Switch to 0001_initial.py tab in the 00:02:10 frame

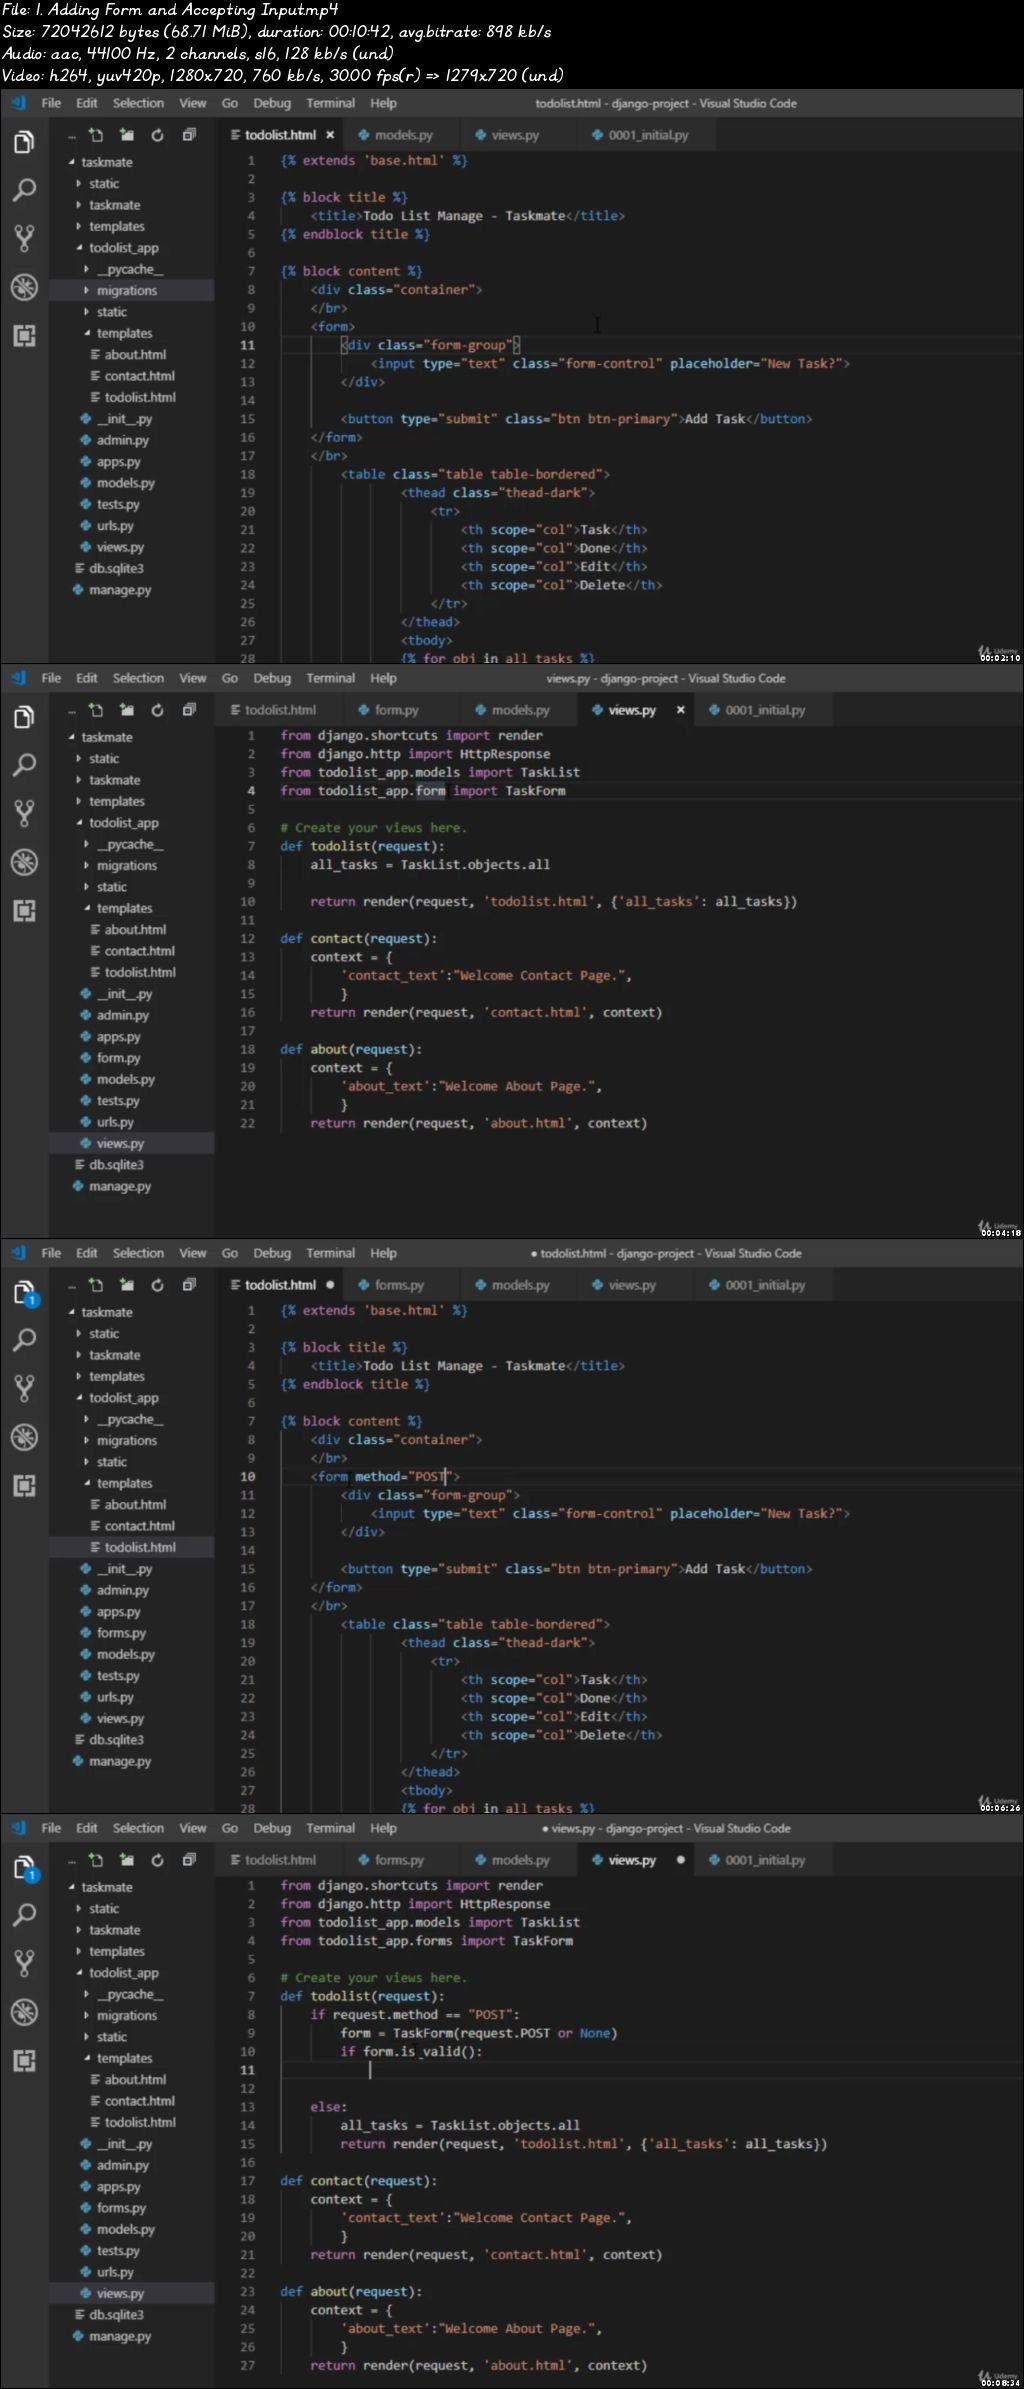click(x=648, y=135)
